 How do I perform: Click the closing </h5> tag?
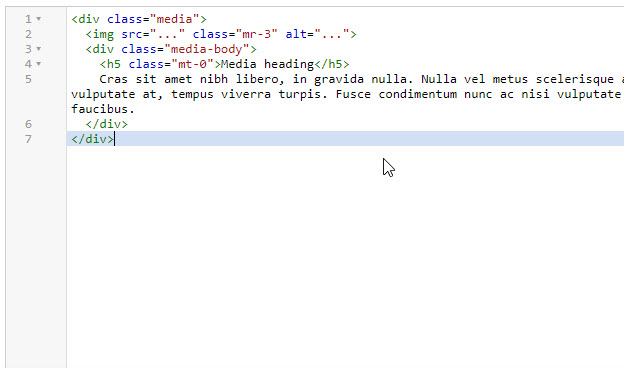click(x=332, y=64)
